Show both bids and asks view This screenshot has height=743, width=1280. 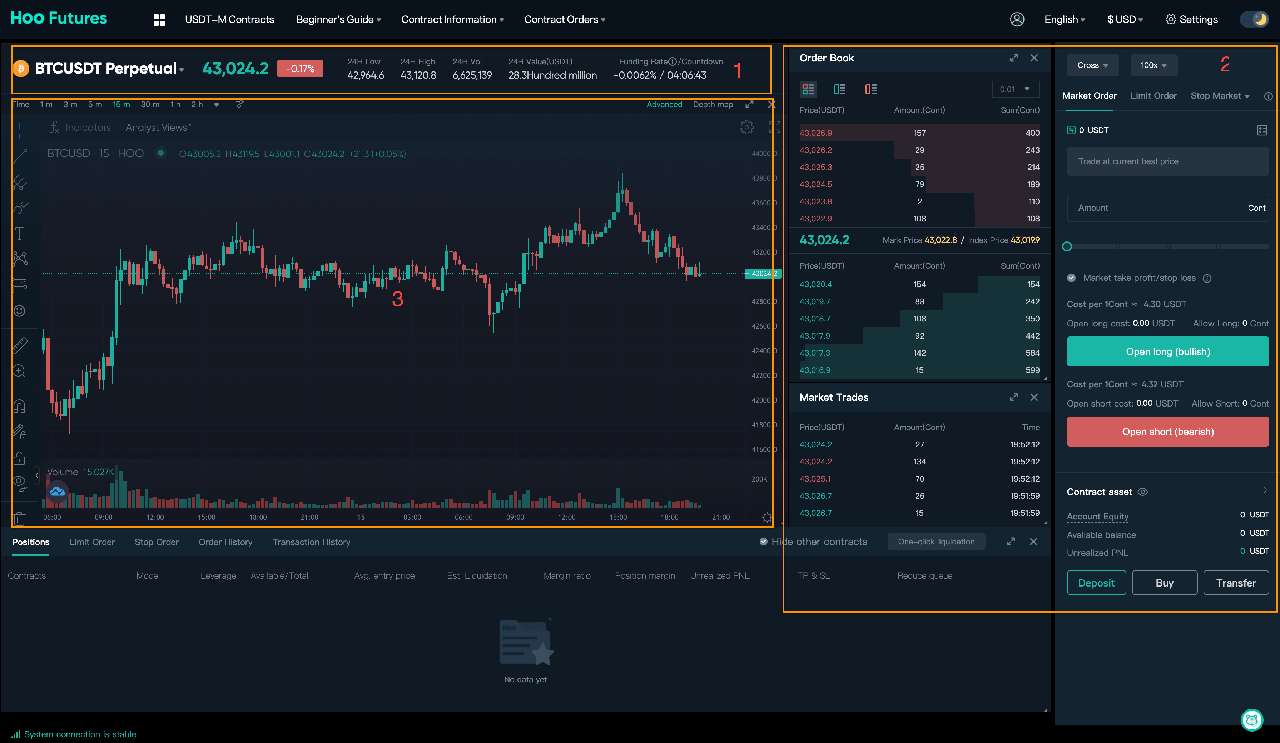(x=808, y=89)
